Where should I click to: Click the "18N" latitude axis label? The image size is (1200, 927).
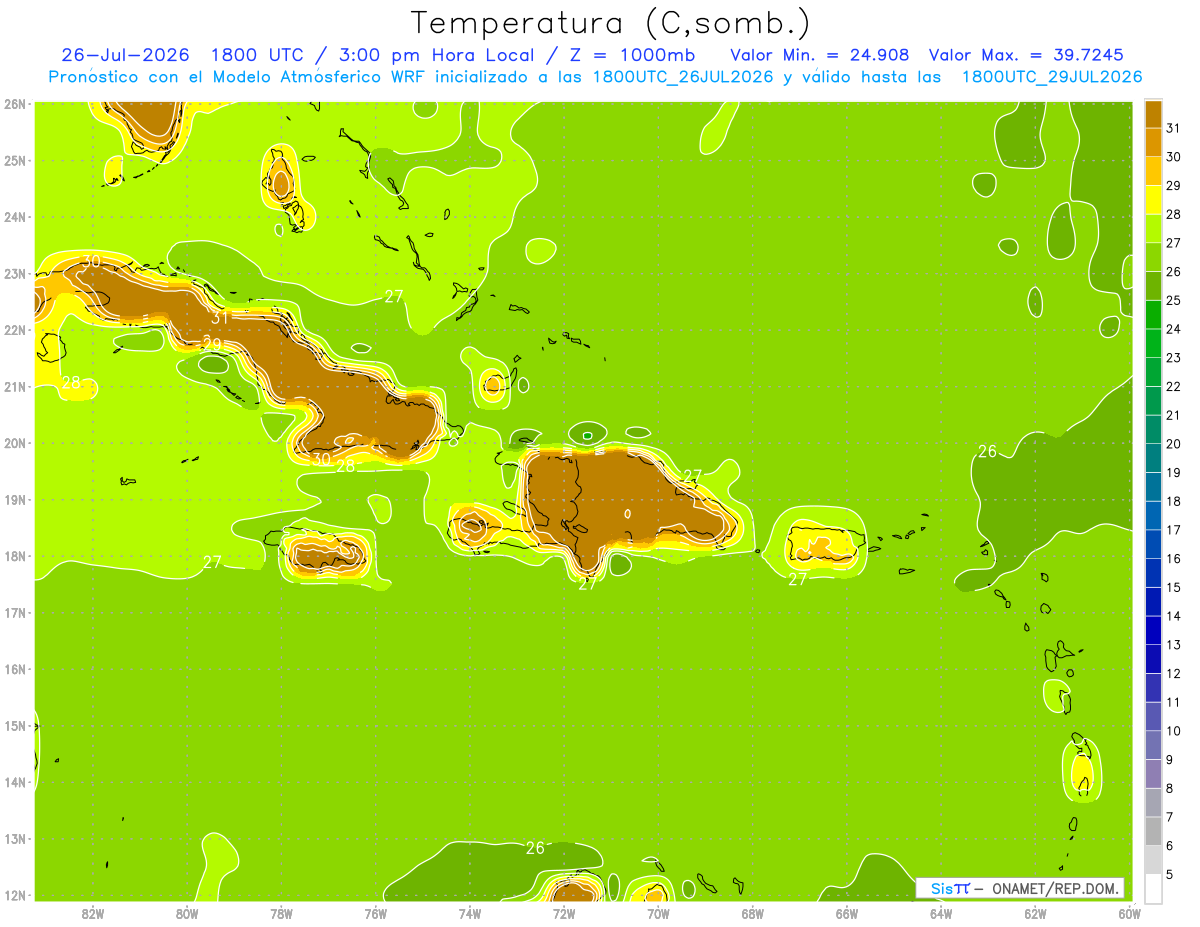[14, 556]
